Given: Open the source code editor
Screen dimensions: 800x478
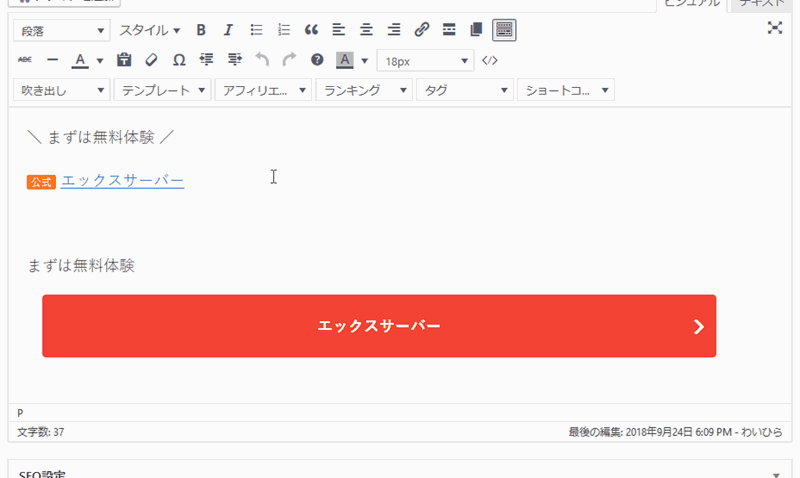Looking at the screenshot, I should (490, 60).
